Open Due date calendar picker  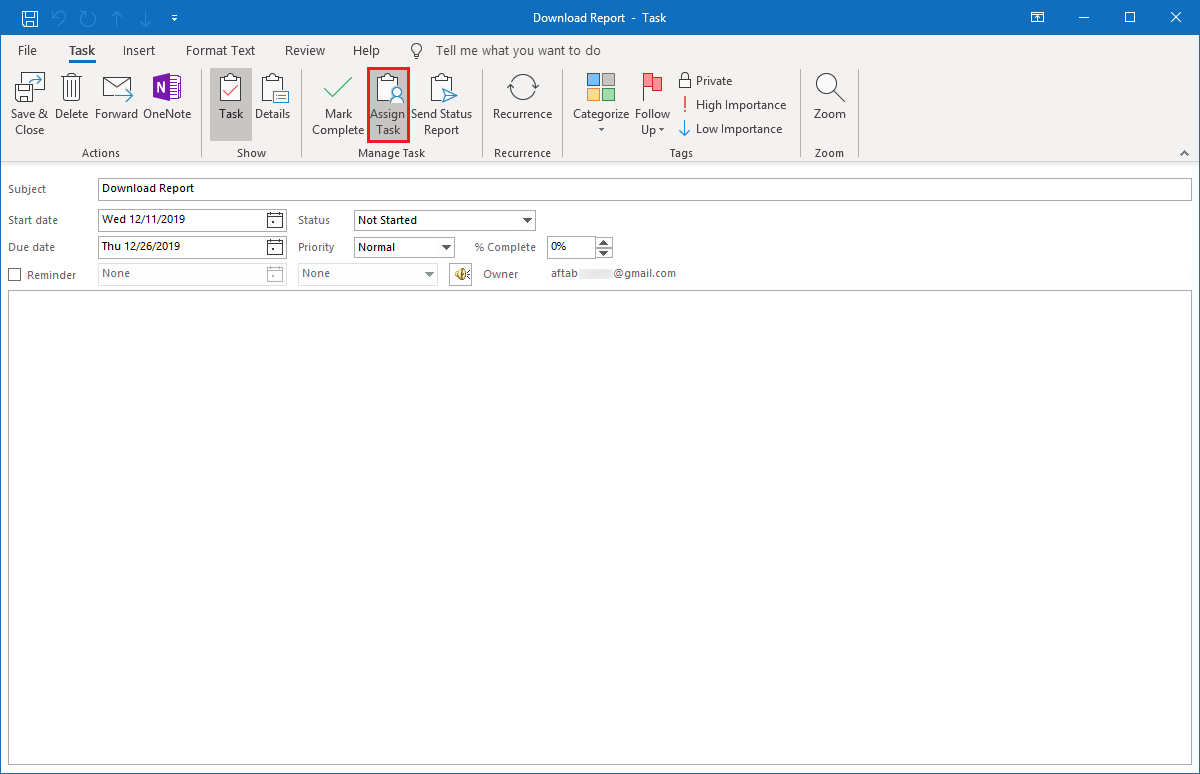[275, 247]
